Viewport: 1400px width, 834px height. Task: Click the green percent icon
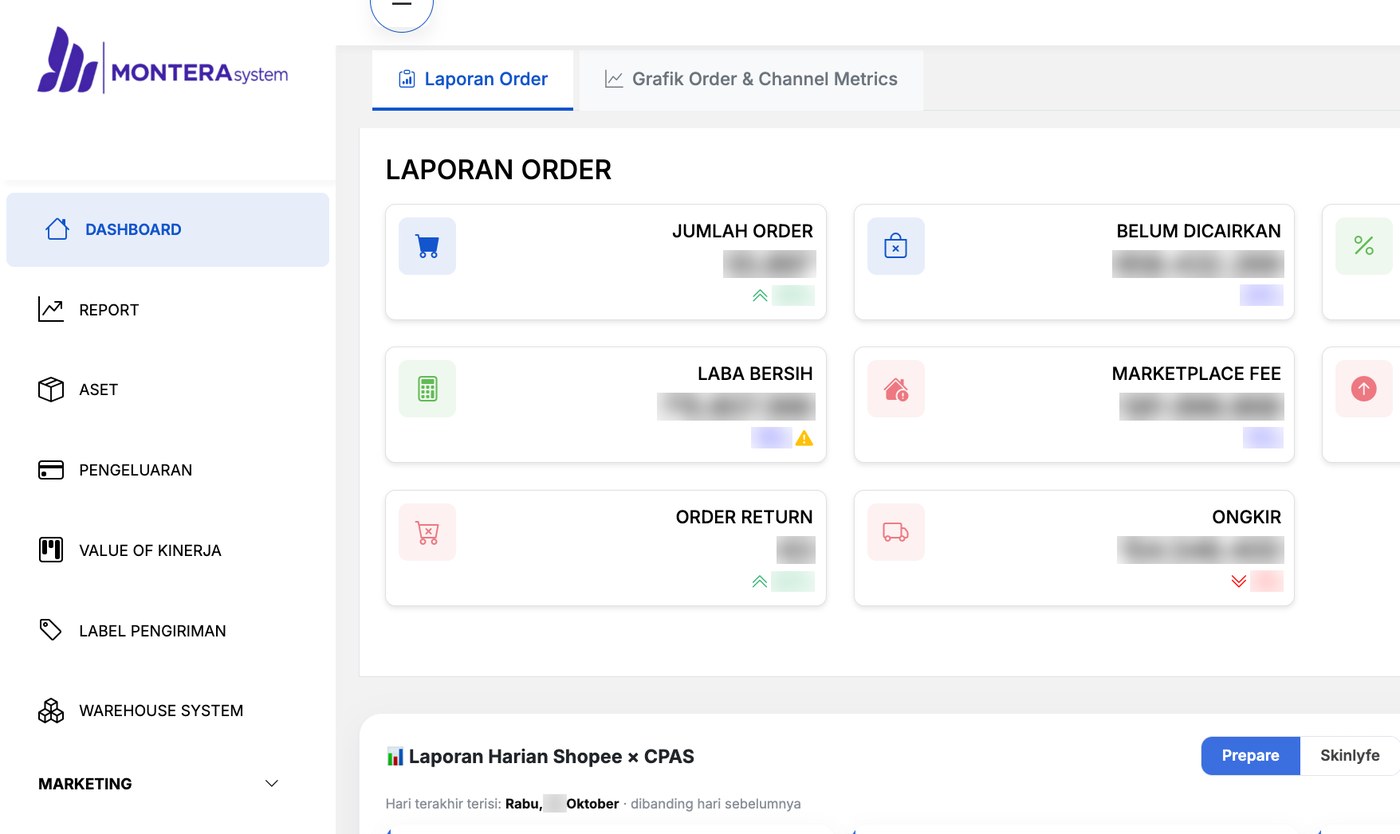1364,246
